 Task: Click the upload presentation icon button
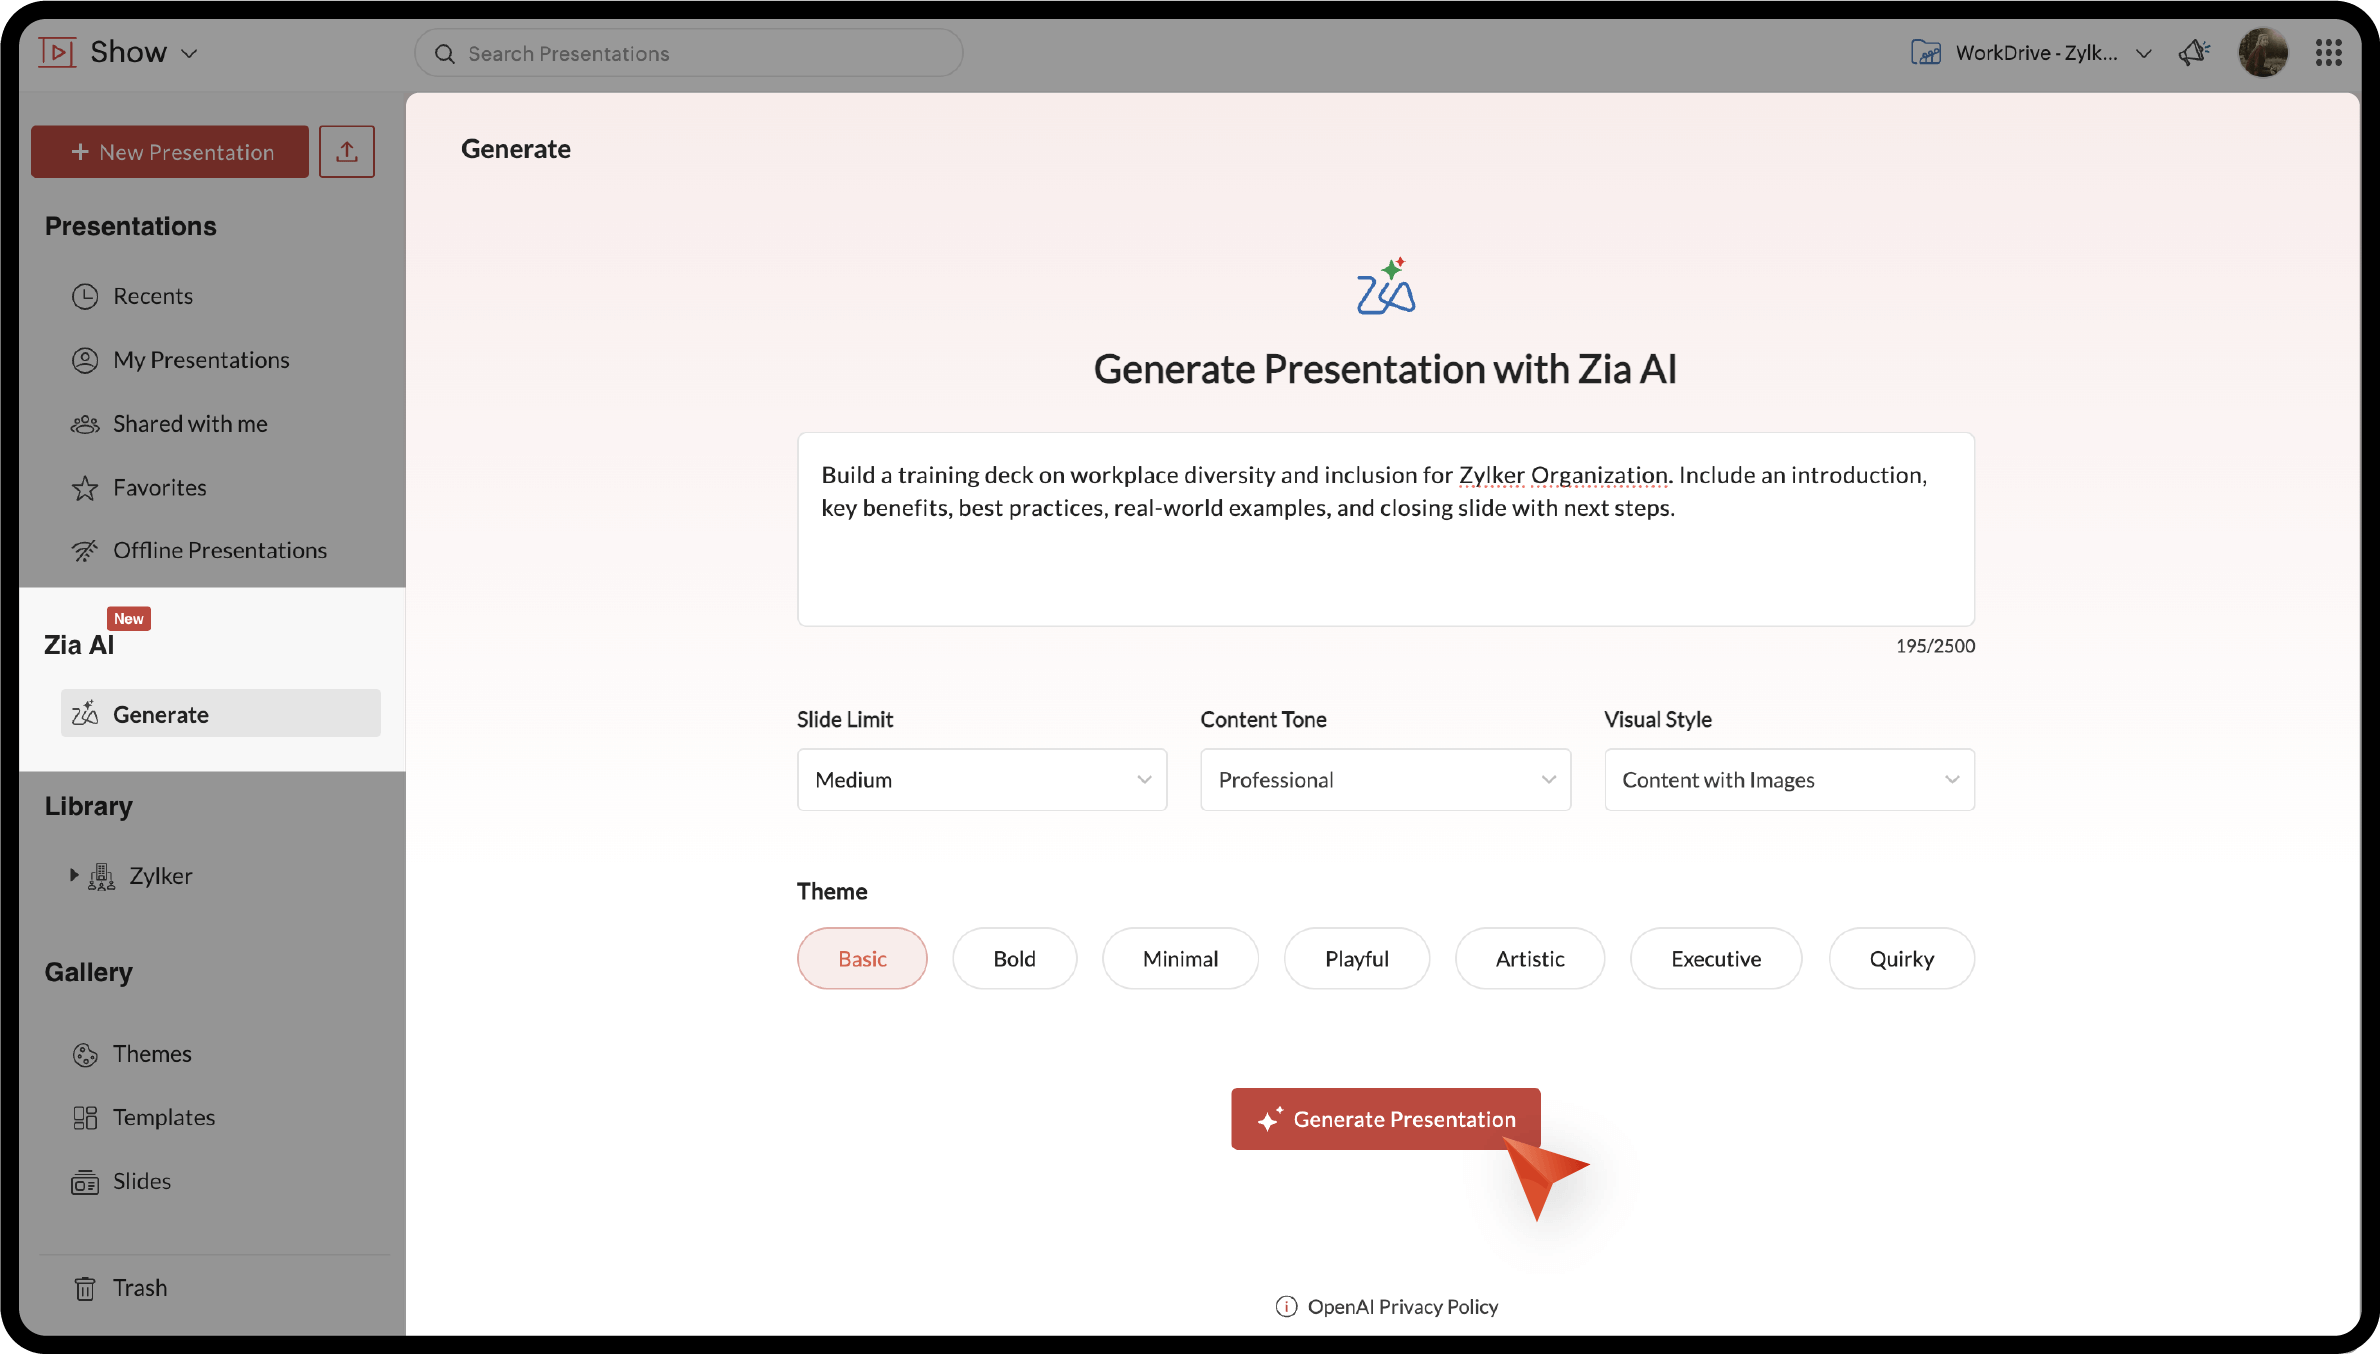346,152
